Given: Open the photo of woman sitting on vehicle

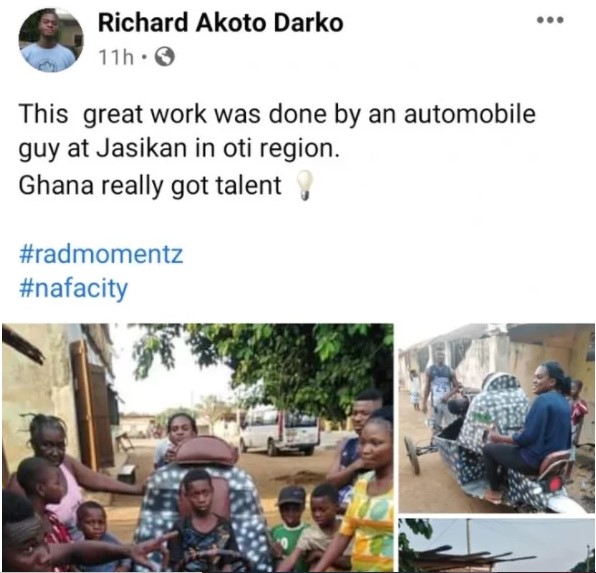Looking at the screenshot, I should [497, 418].
